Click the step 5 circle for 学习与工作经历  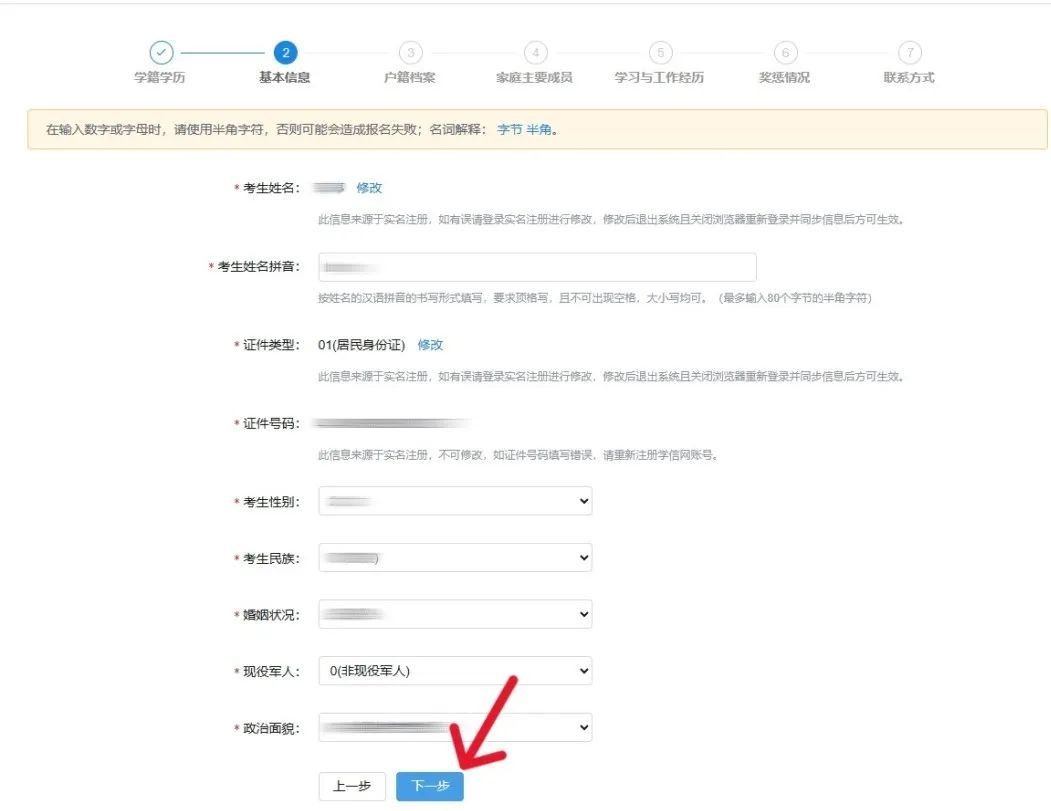pos(660,53)
